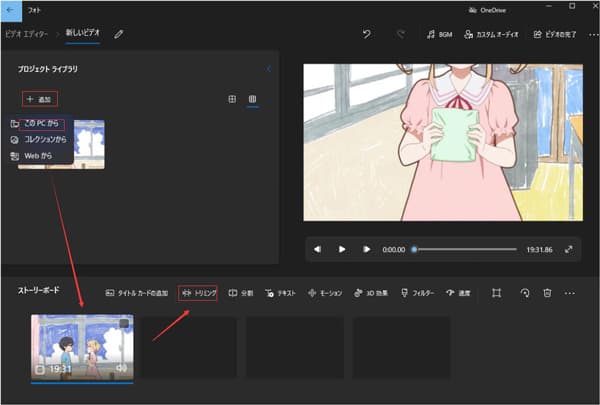Open the BGM background music option
Screen dimensions: 600x405
click(439, 34)
